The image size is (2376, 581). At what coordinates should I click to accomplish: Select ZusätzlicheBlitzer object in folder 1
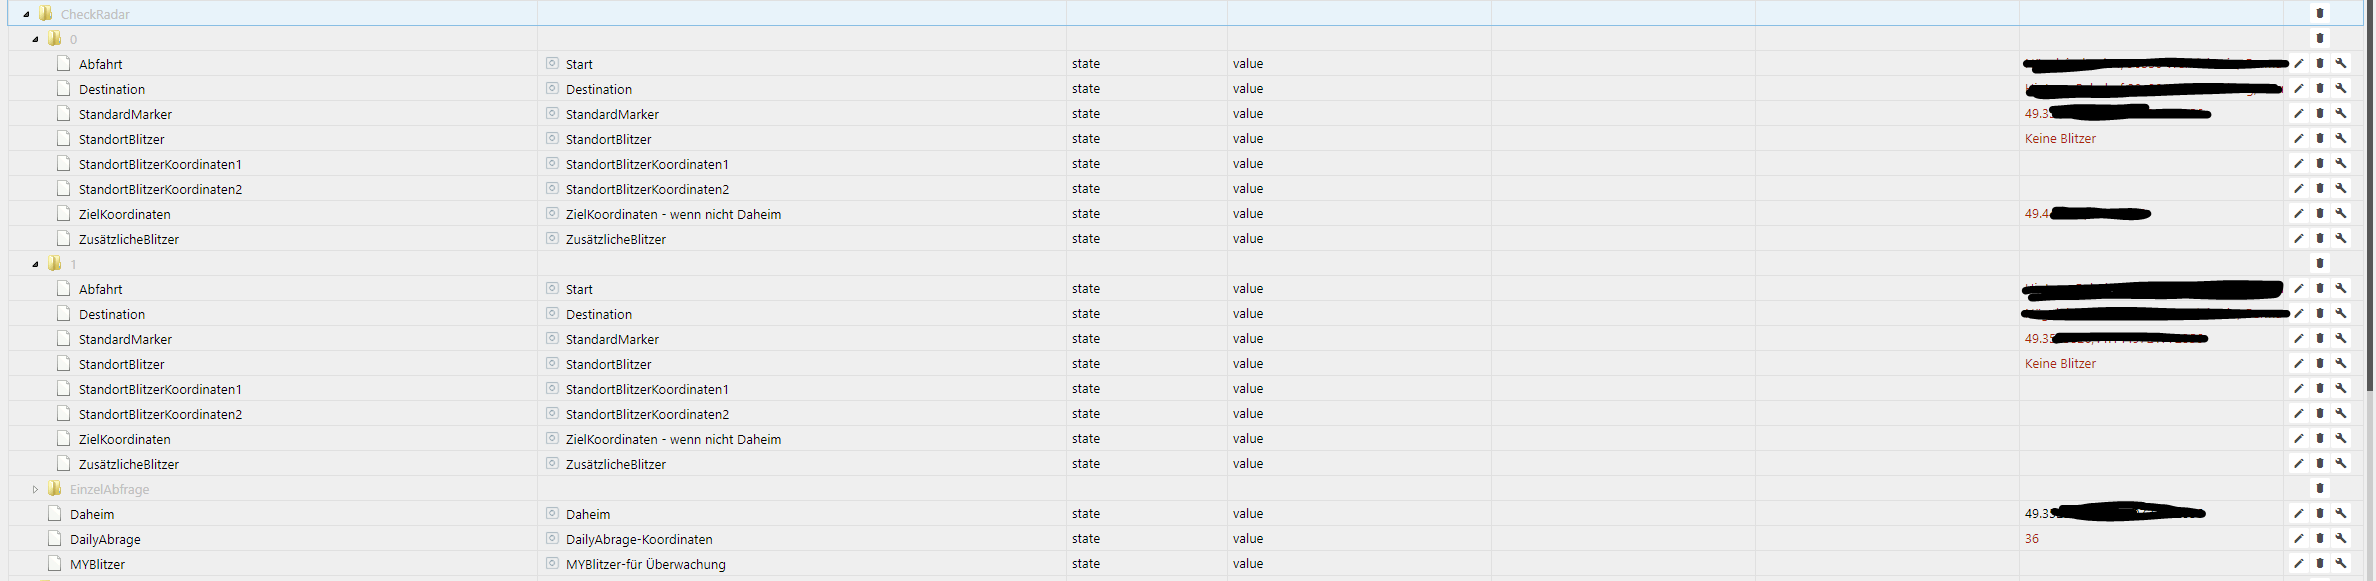pyautogui.click(x=129, y=464)
